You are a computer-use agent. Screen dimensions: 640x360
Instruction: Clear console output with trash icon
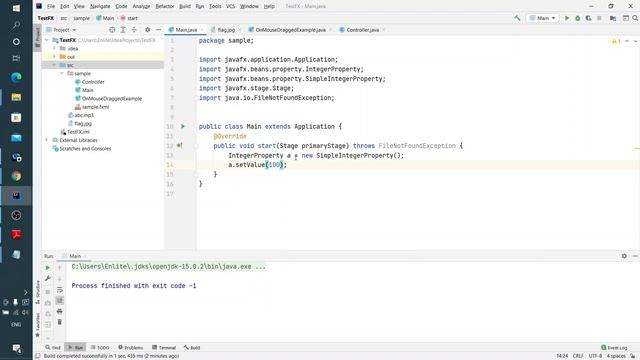60,322
